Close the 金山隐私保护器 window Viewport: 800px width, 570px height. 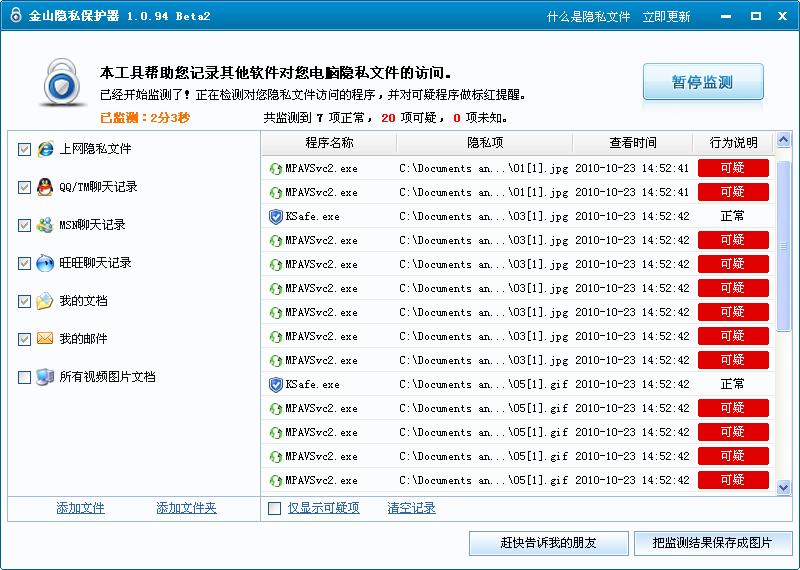tap(782, 16)
